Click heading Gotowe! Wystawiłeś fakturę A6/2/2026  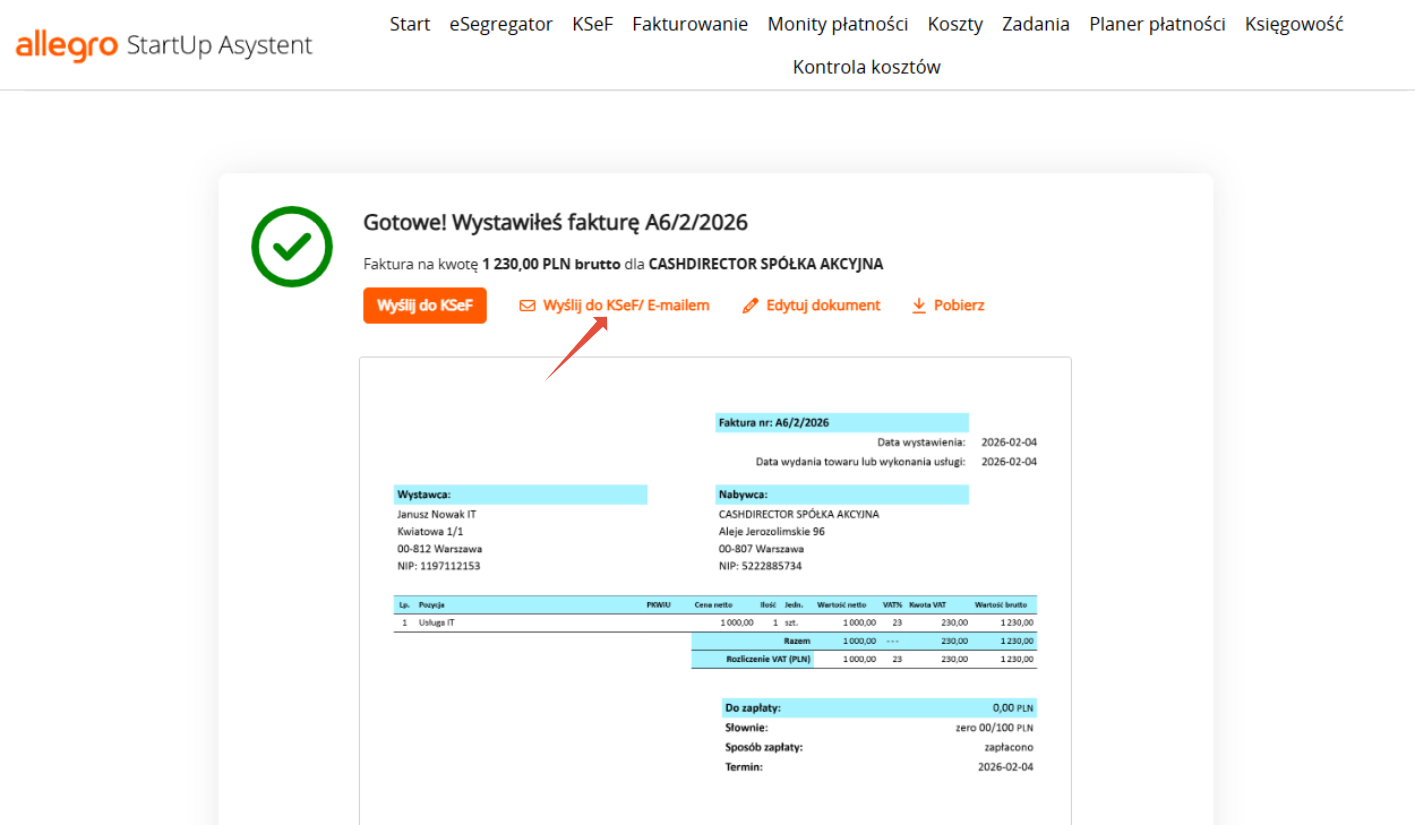(x=556, y=223)
